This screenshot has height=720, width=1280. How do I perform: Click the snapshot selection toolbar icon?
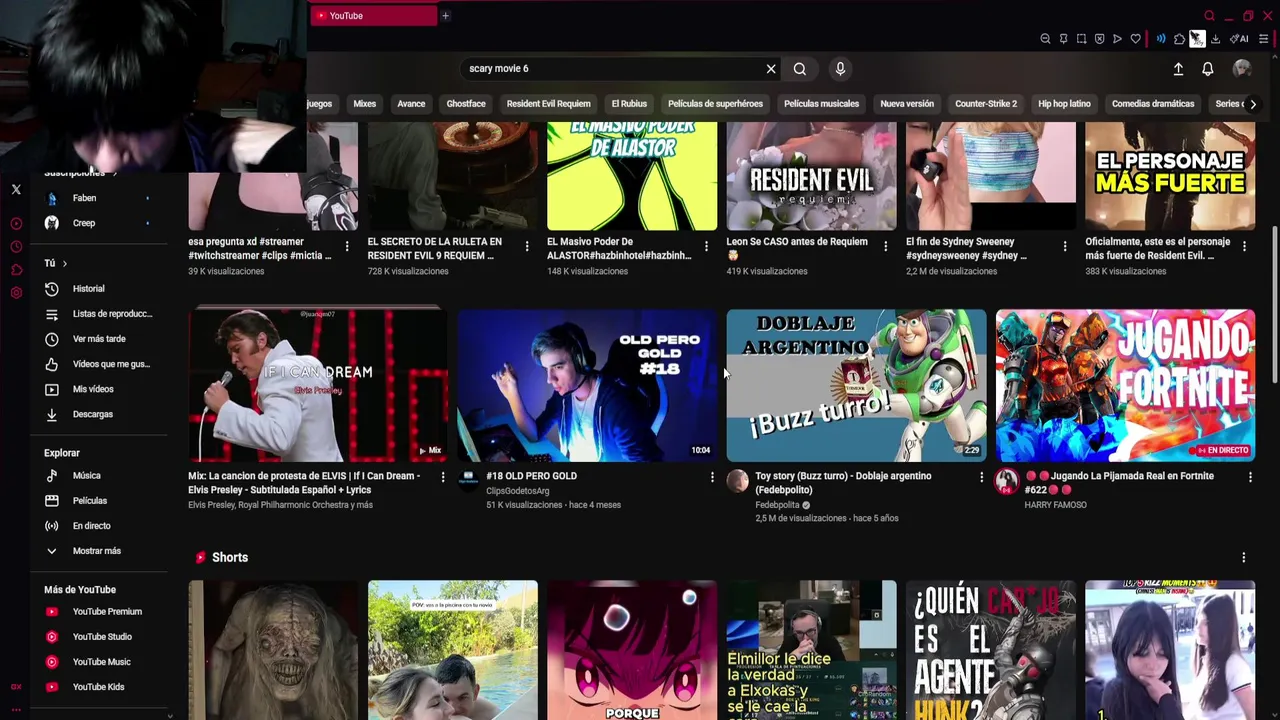(x=1081, y=39)
